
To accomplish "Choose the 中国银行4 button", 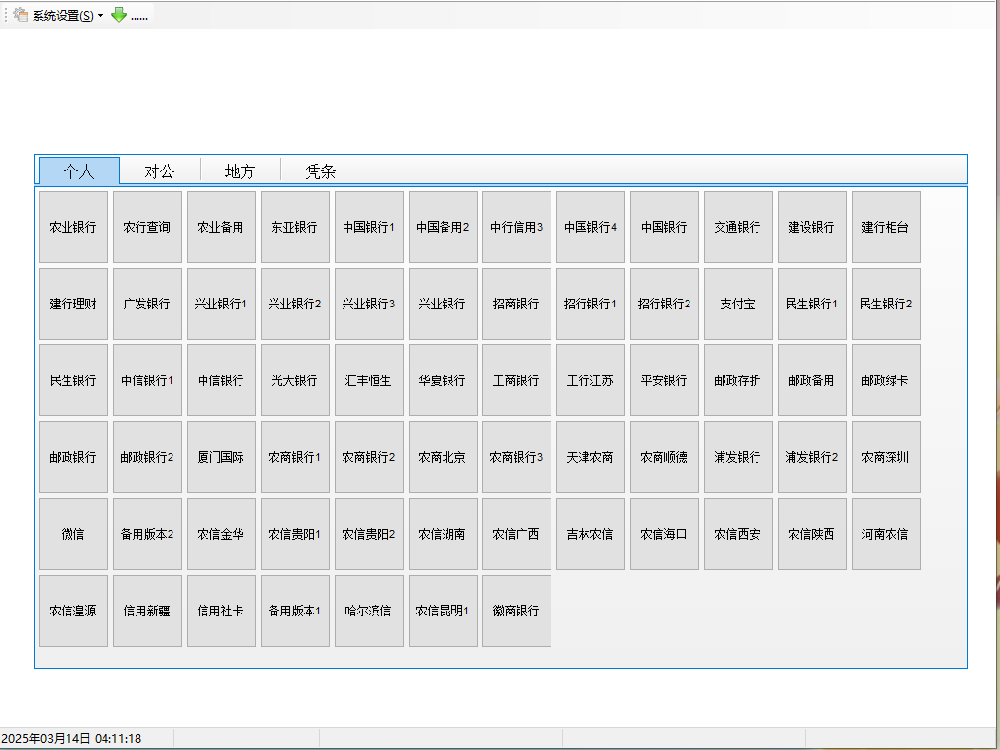I will (591, 227).
